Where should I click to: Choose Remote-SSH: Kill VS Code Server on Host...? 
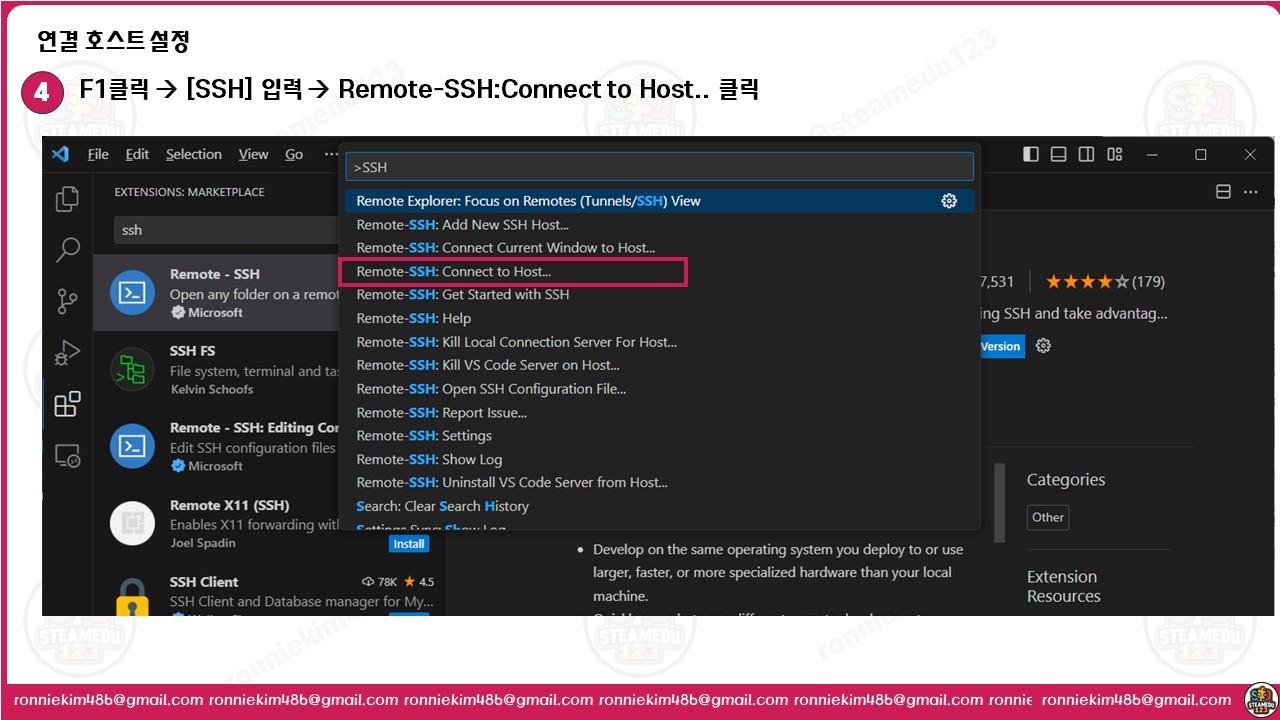(660, 365)
